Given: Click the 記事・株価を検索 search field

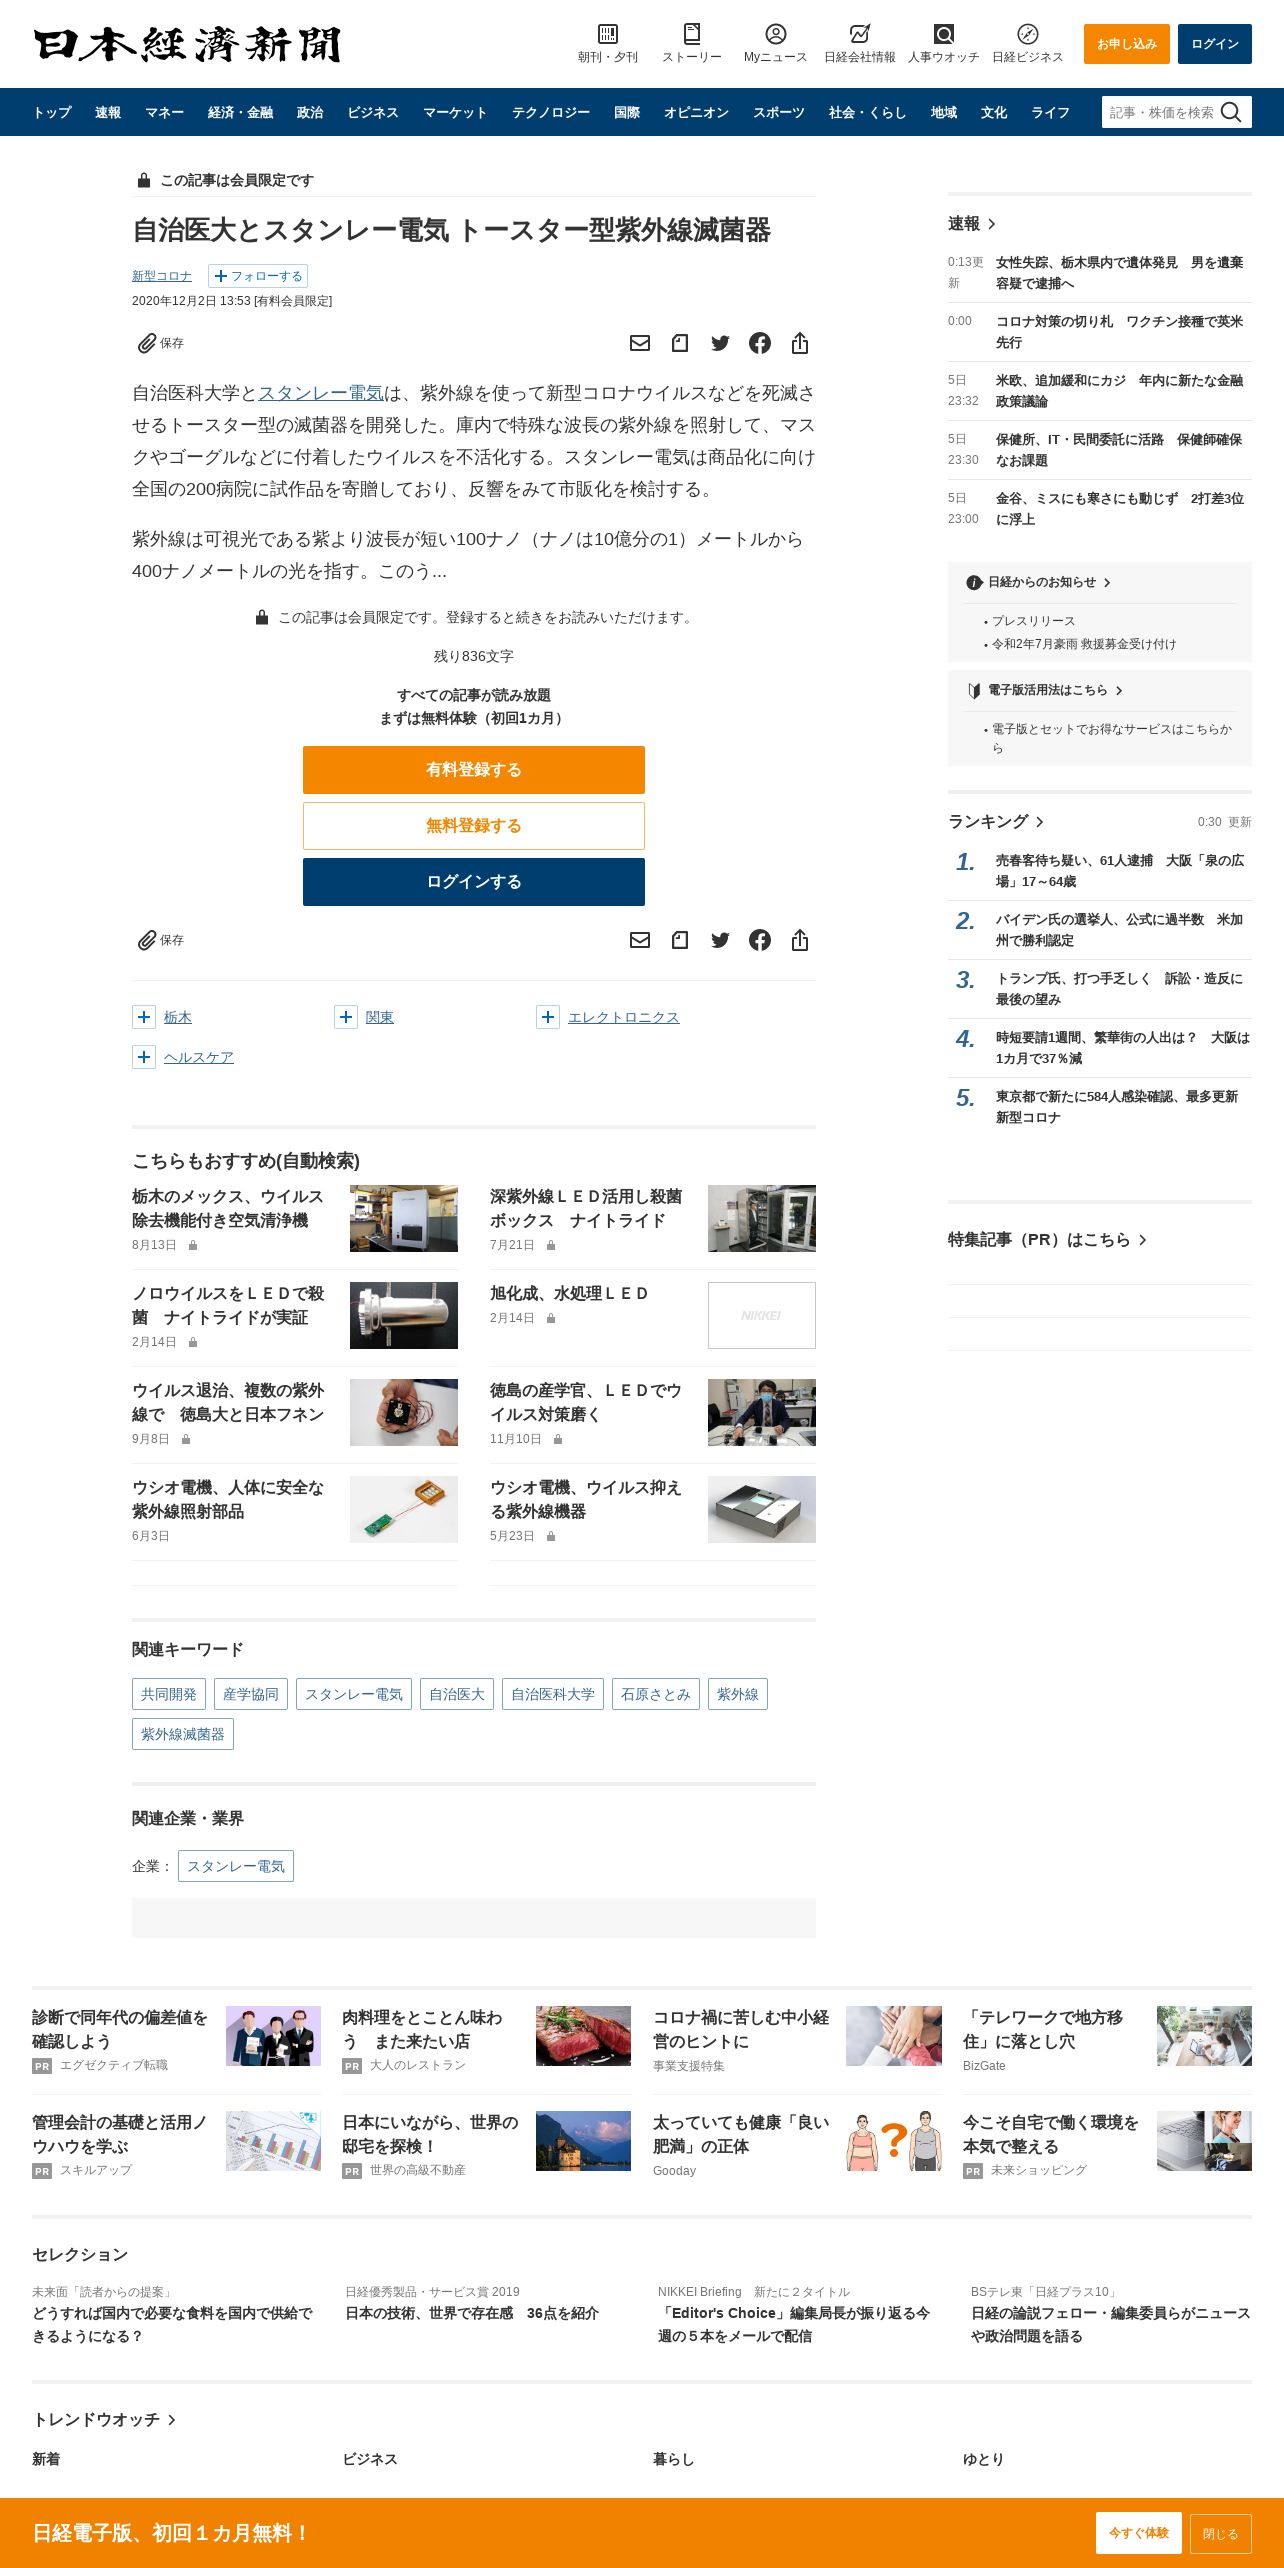Looking at the screenshot, I should (x=1161, y=112).
